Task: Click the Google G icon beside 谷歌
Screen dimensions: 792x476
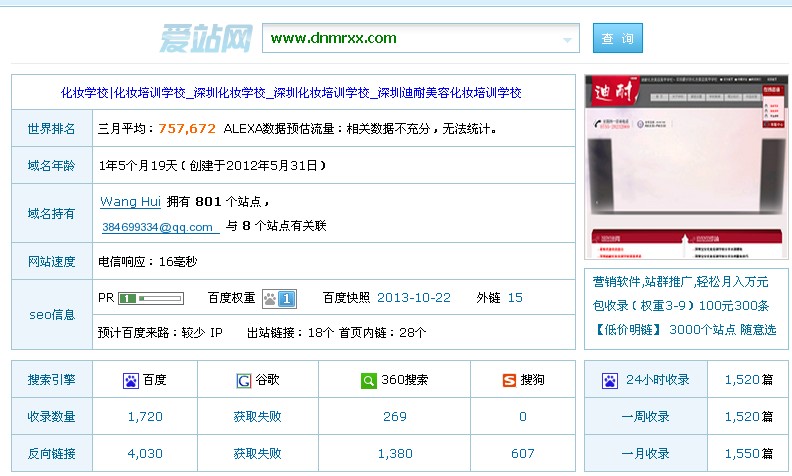Action: coord(243,380)
